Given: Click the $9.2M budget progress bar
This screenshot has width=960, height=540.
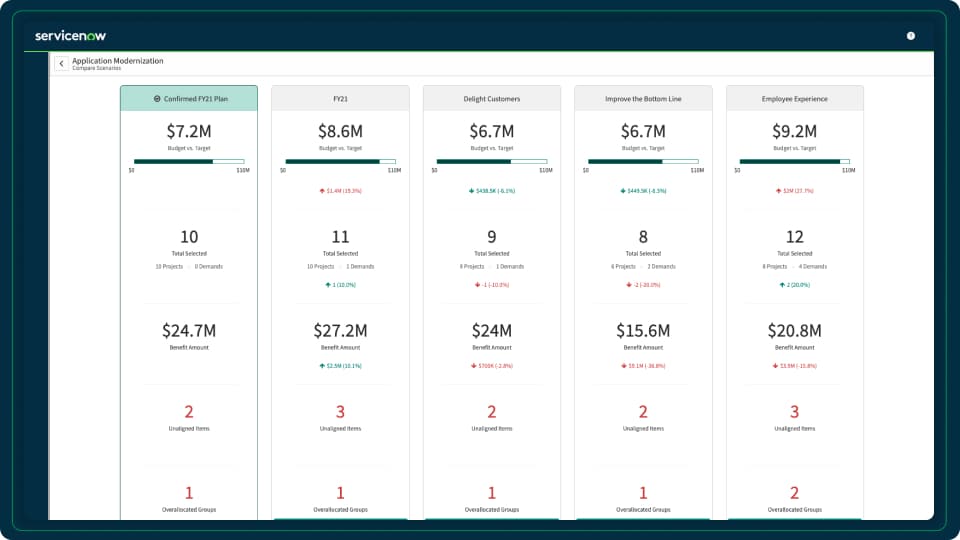Looking at the screenshot, I should tap(795, 162).
